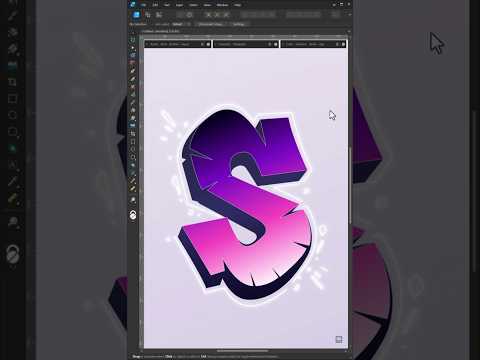This screenshot has width=480, height=360.
Task: Click the Document Setup button
Action: (x=211, y=24)
